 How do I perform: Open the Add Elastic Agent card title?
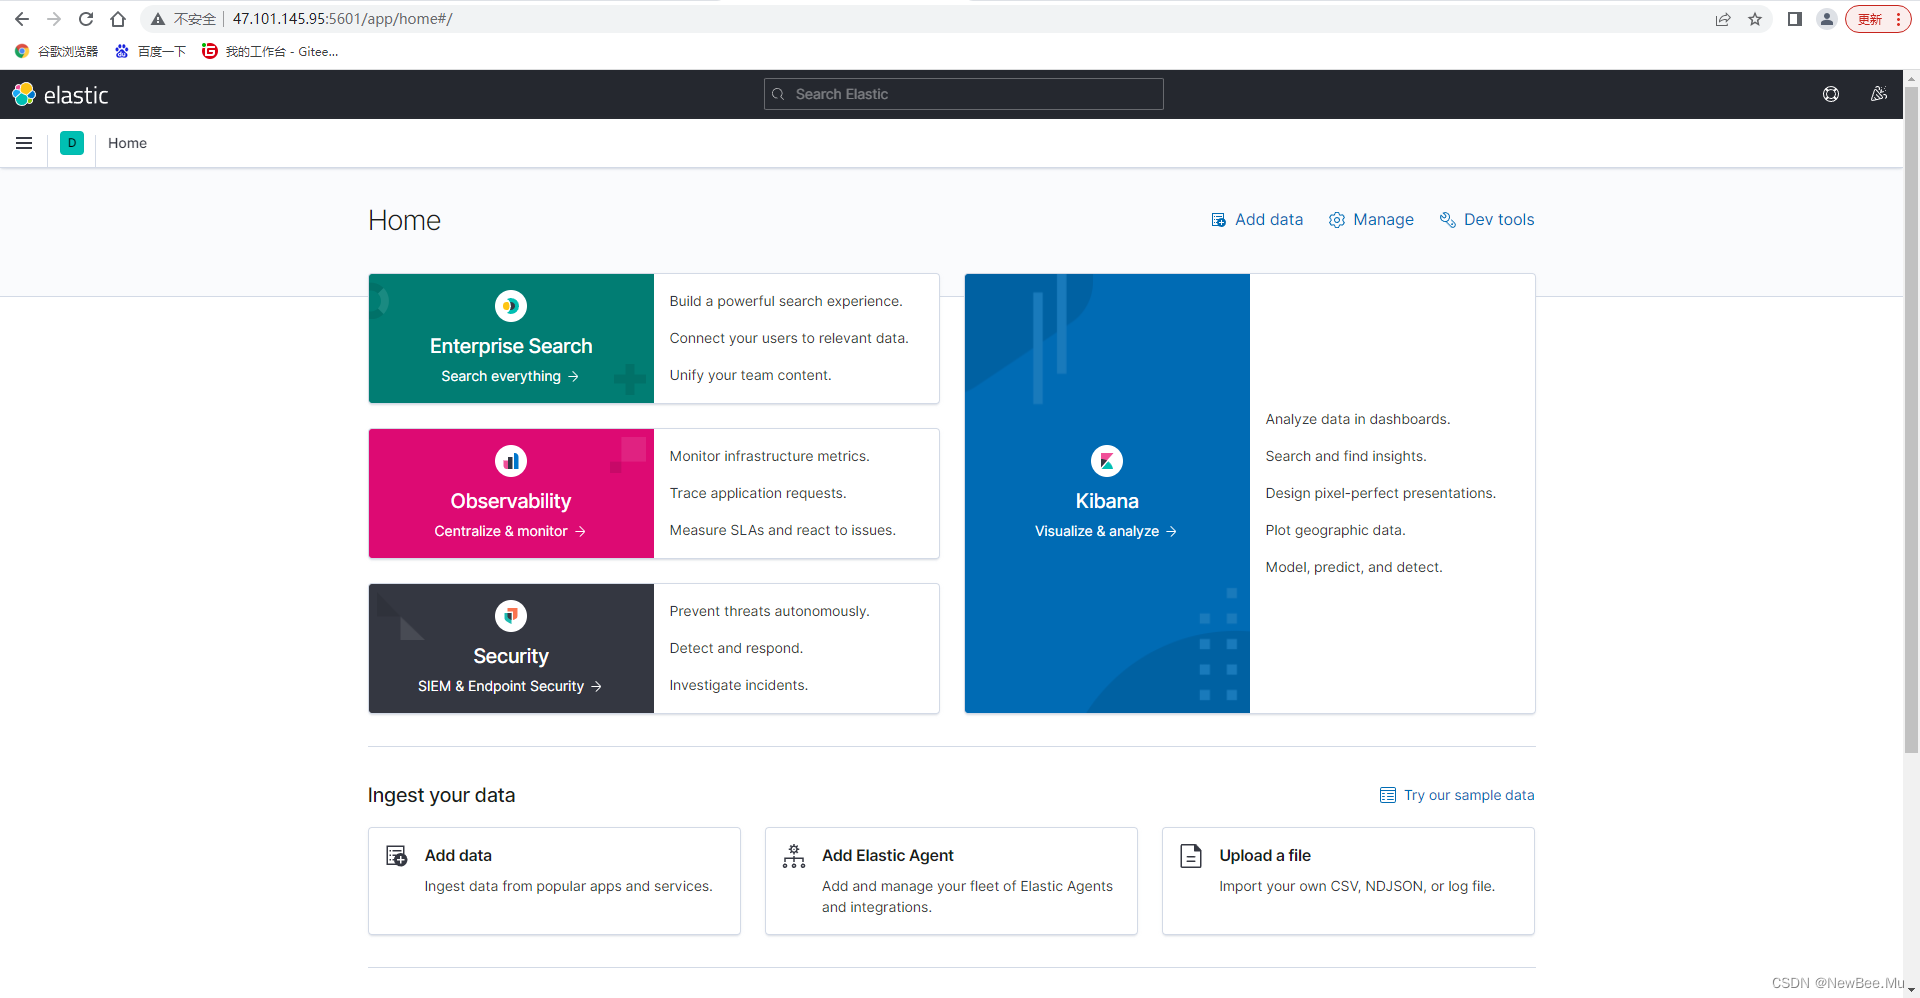click(x=888, y=855)
